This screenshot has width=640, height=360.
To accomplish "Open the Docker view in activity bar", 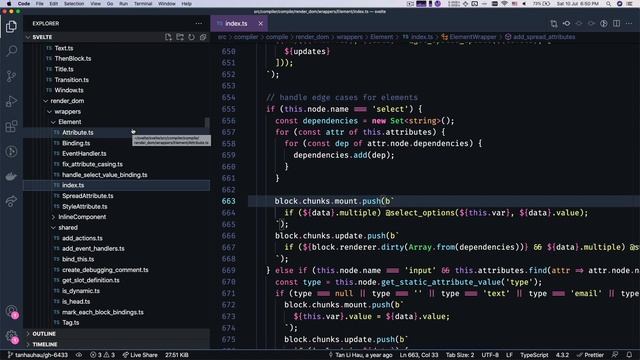I will (x=11, y=176).
